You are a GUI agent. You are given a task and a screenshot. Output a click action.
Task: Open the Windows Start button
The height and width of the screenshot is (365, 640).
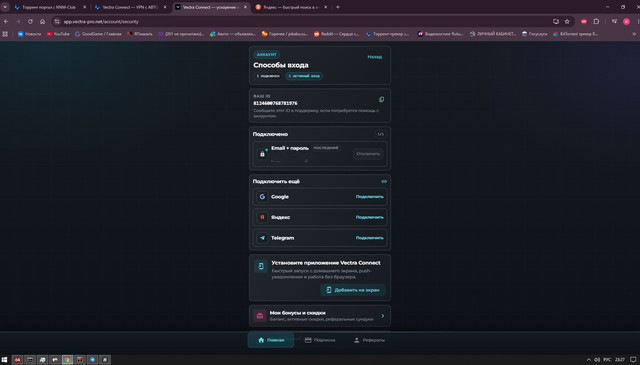4,360
